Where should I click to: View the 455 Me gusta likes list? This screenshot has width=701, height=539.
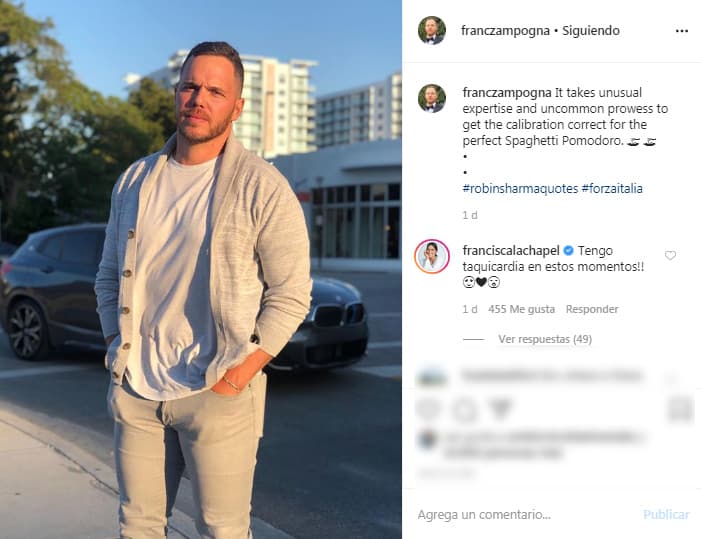521,309
